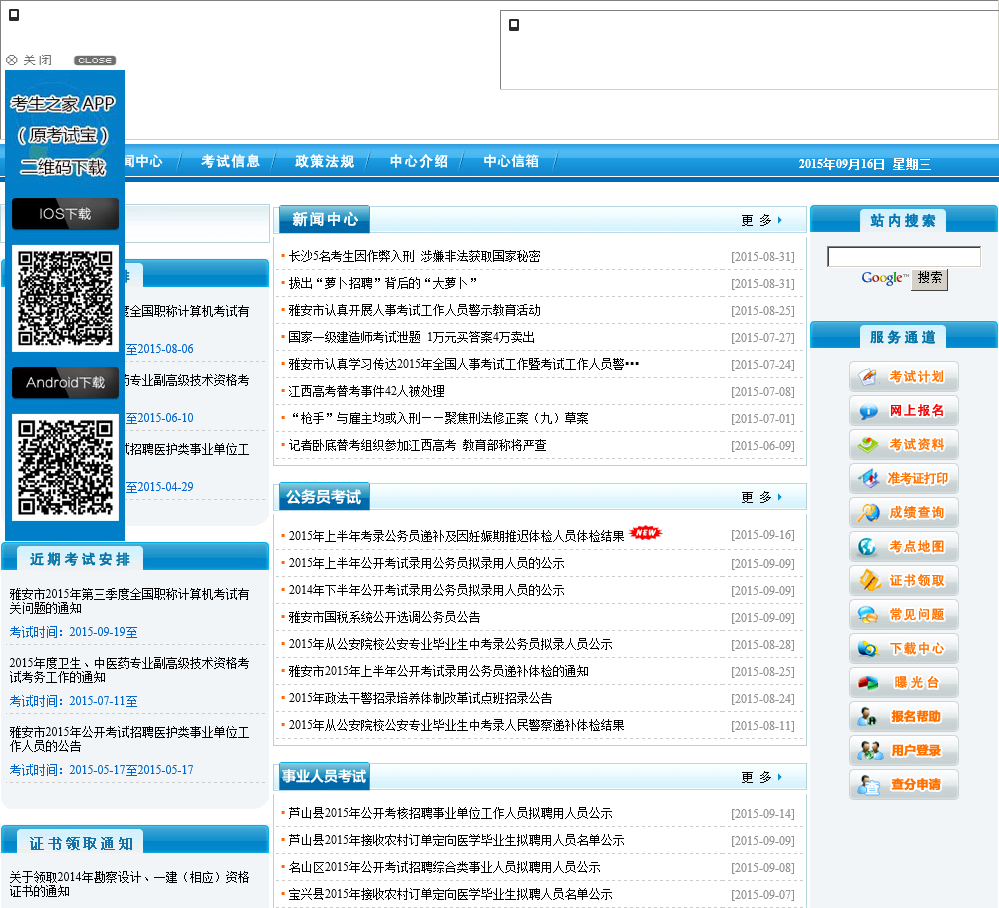Open the 成绩查询 service icon button
Screen dimensions: 999x908
click(x=903, y=513)
